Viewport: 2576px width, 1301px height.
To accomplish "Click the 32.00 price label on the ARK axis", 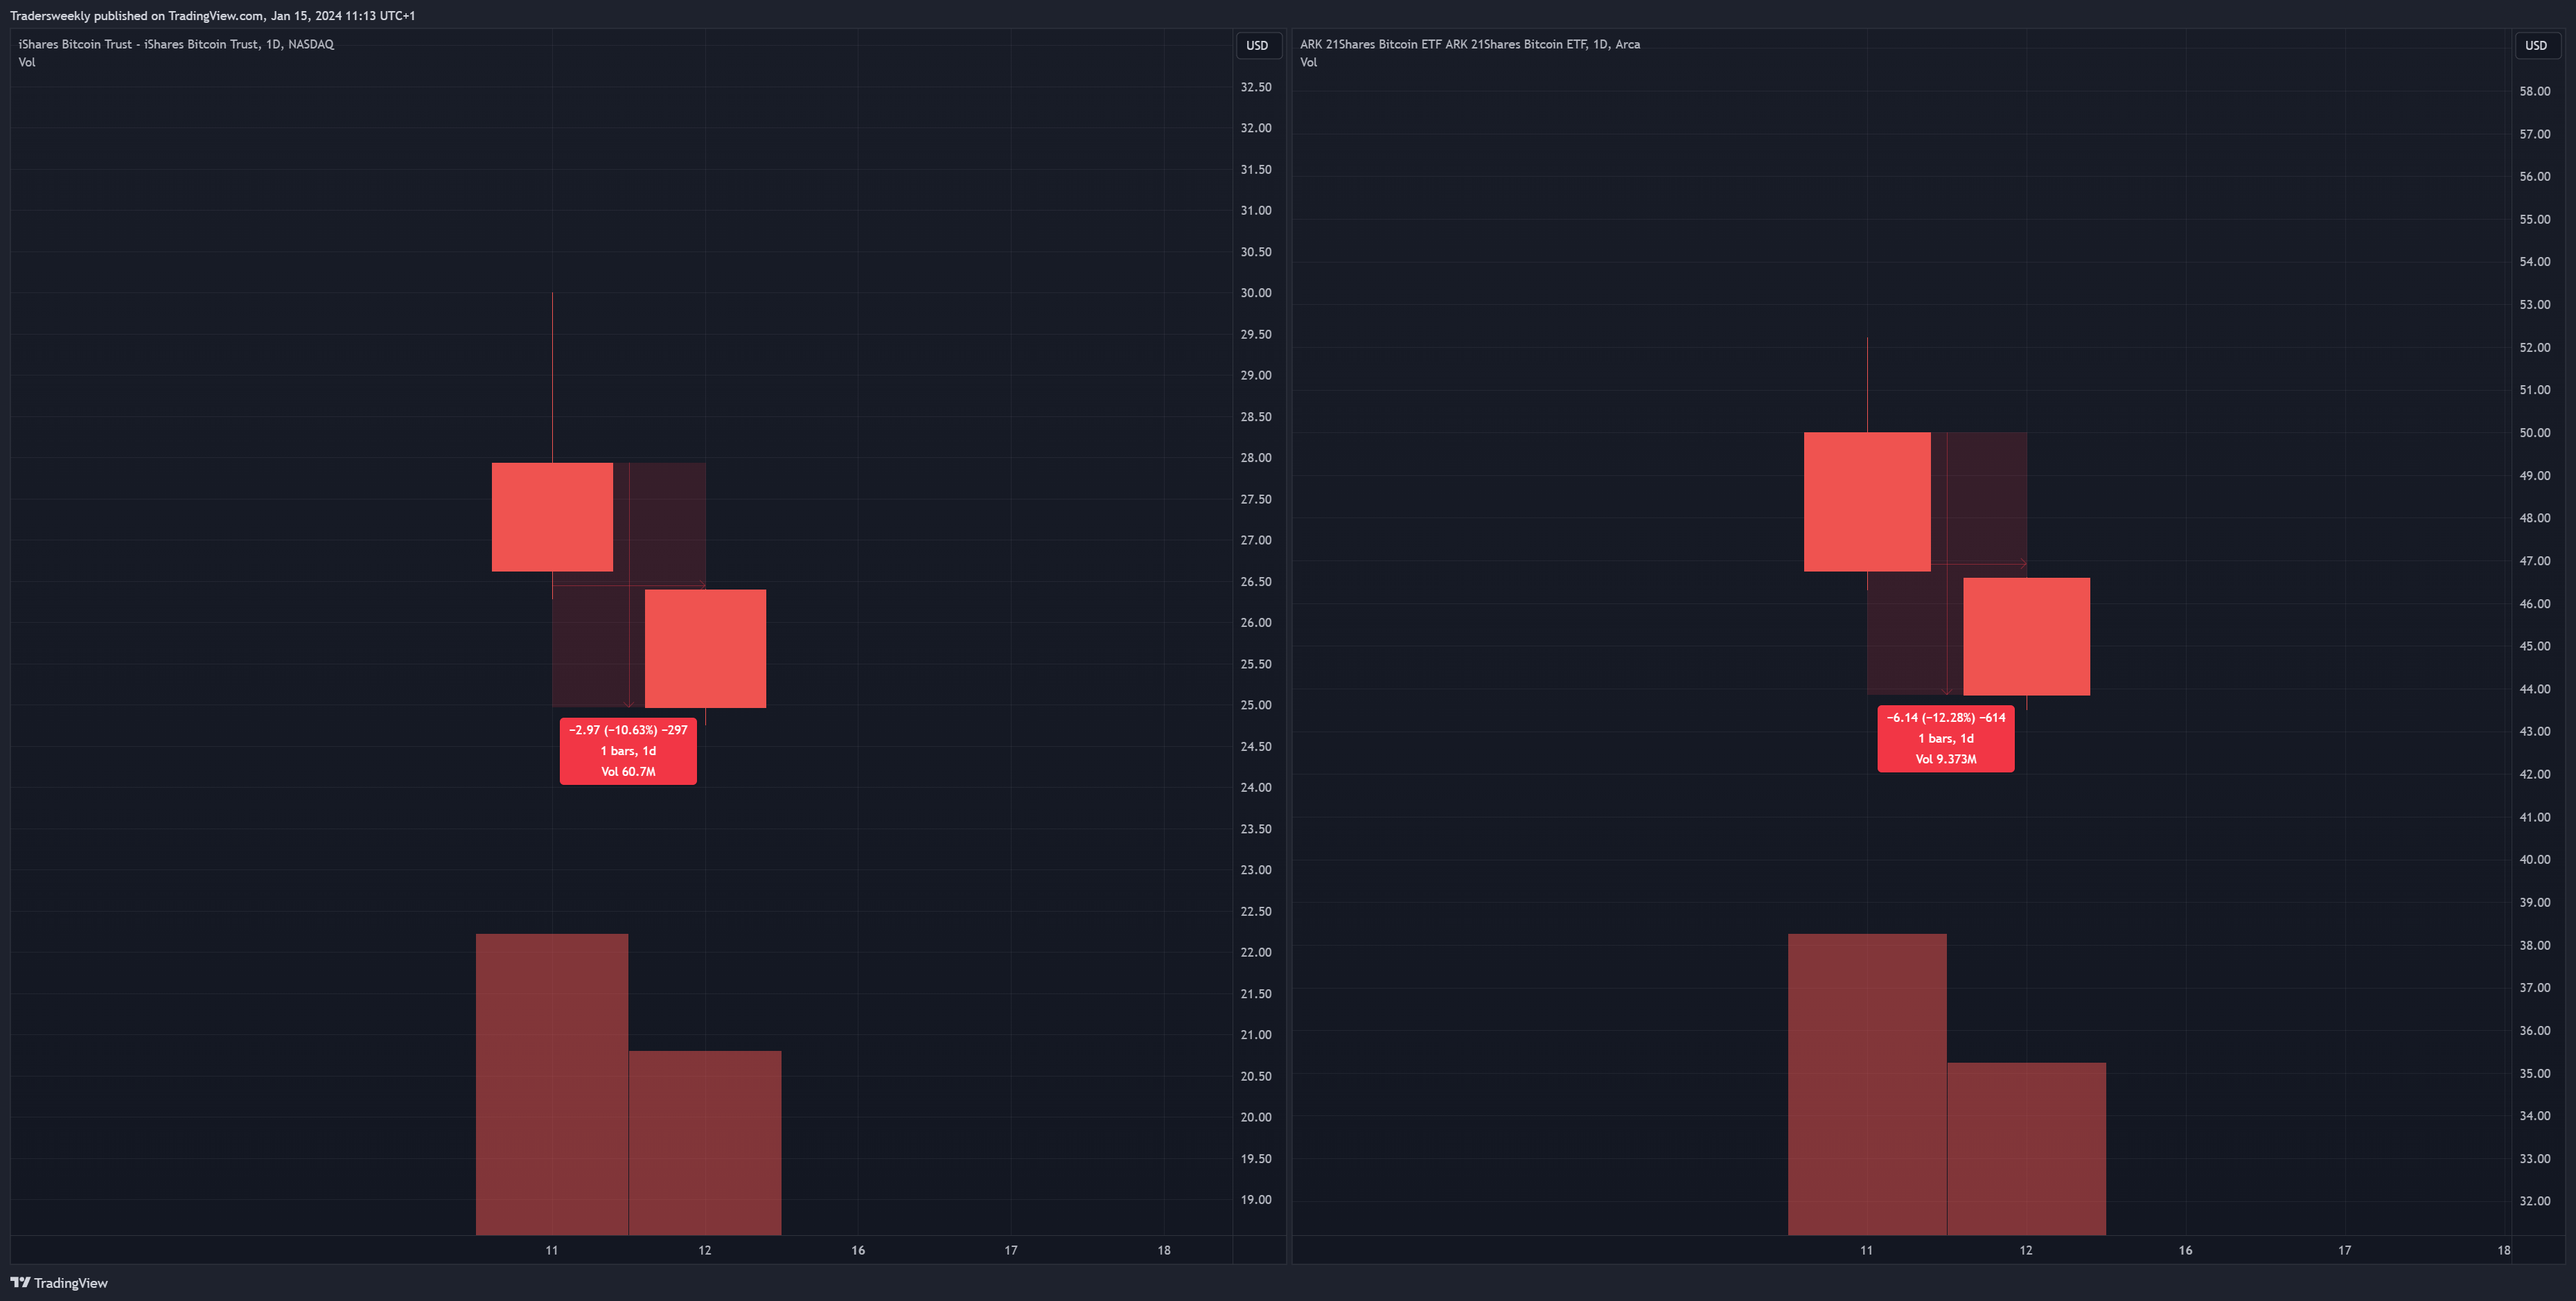I will 2535,1201.
